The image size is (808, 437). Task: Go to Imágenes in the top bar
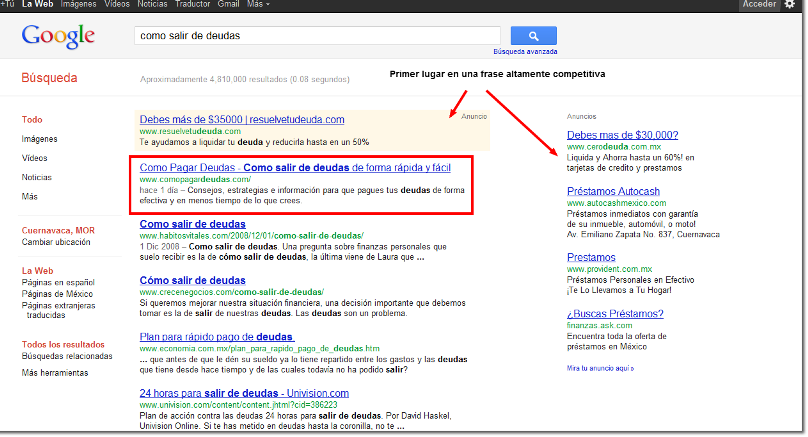click(x=78, y=4)
